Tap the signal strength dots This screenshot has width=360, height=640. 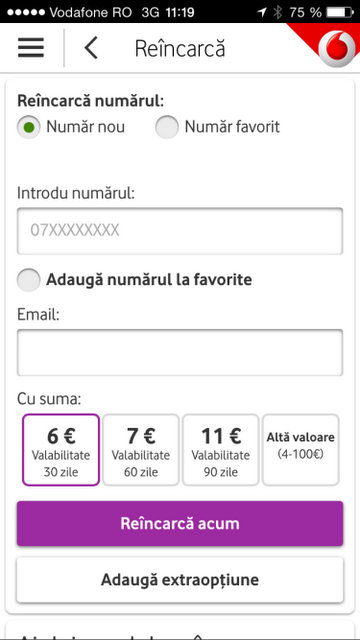pyautogui.click(x=26, y=13)
